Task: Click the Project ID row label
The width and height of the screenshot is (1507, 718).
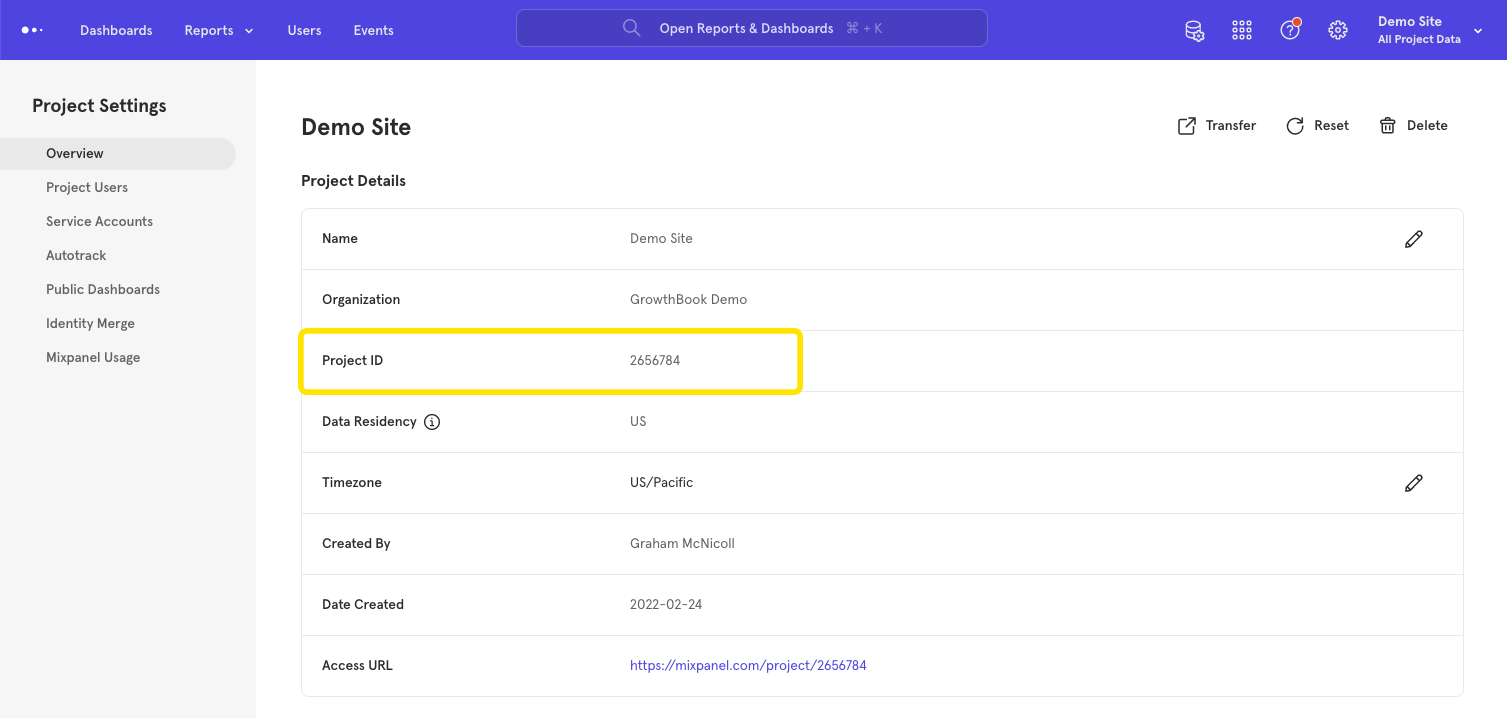Action: pyautogui.click(x=352, y=360)
